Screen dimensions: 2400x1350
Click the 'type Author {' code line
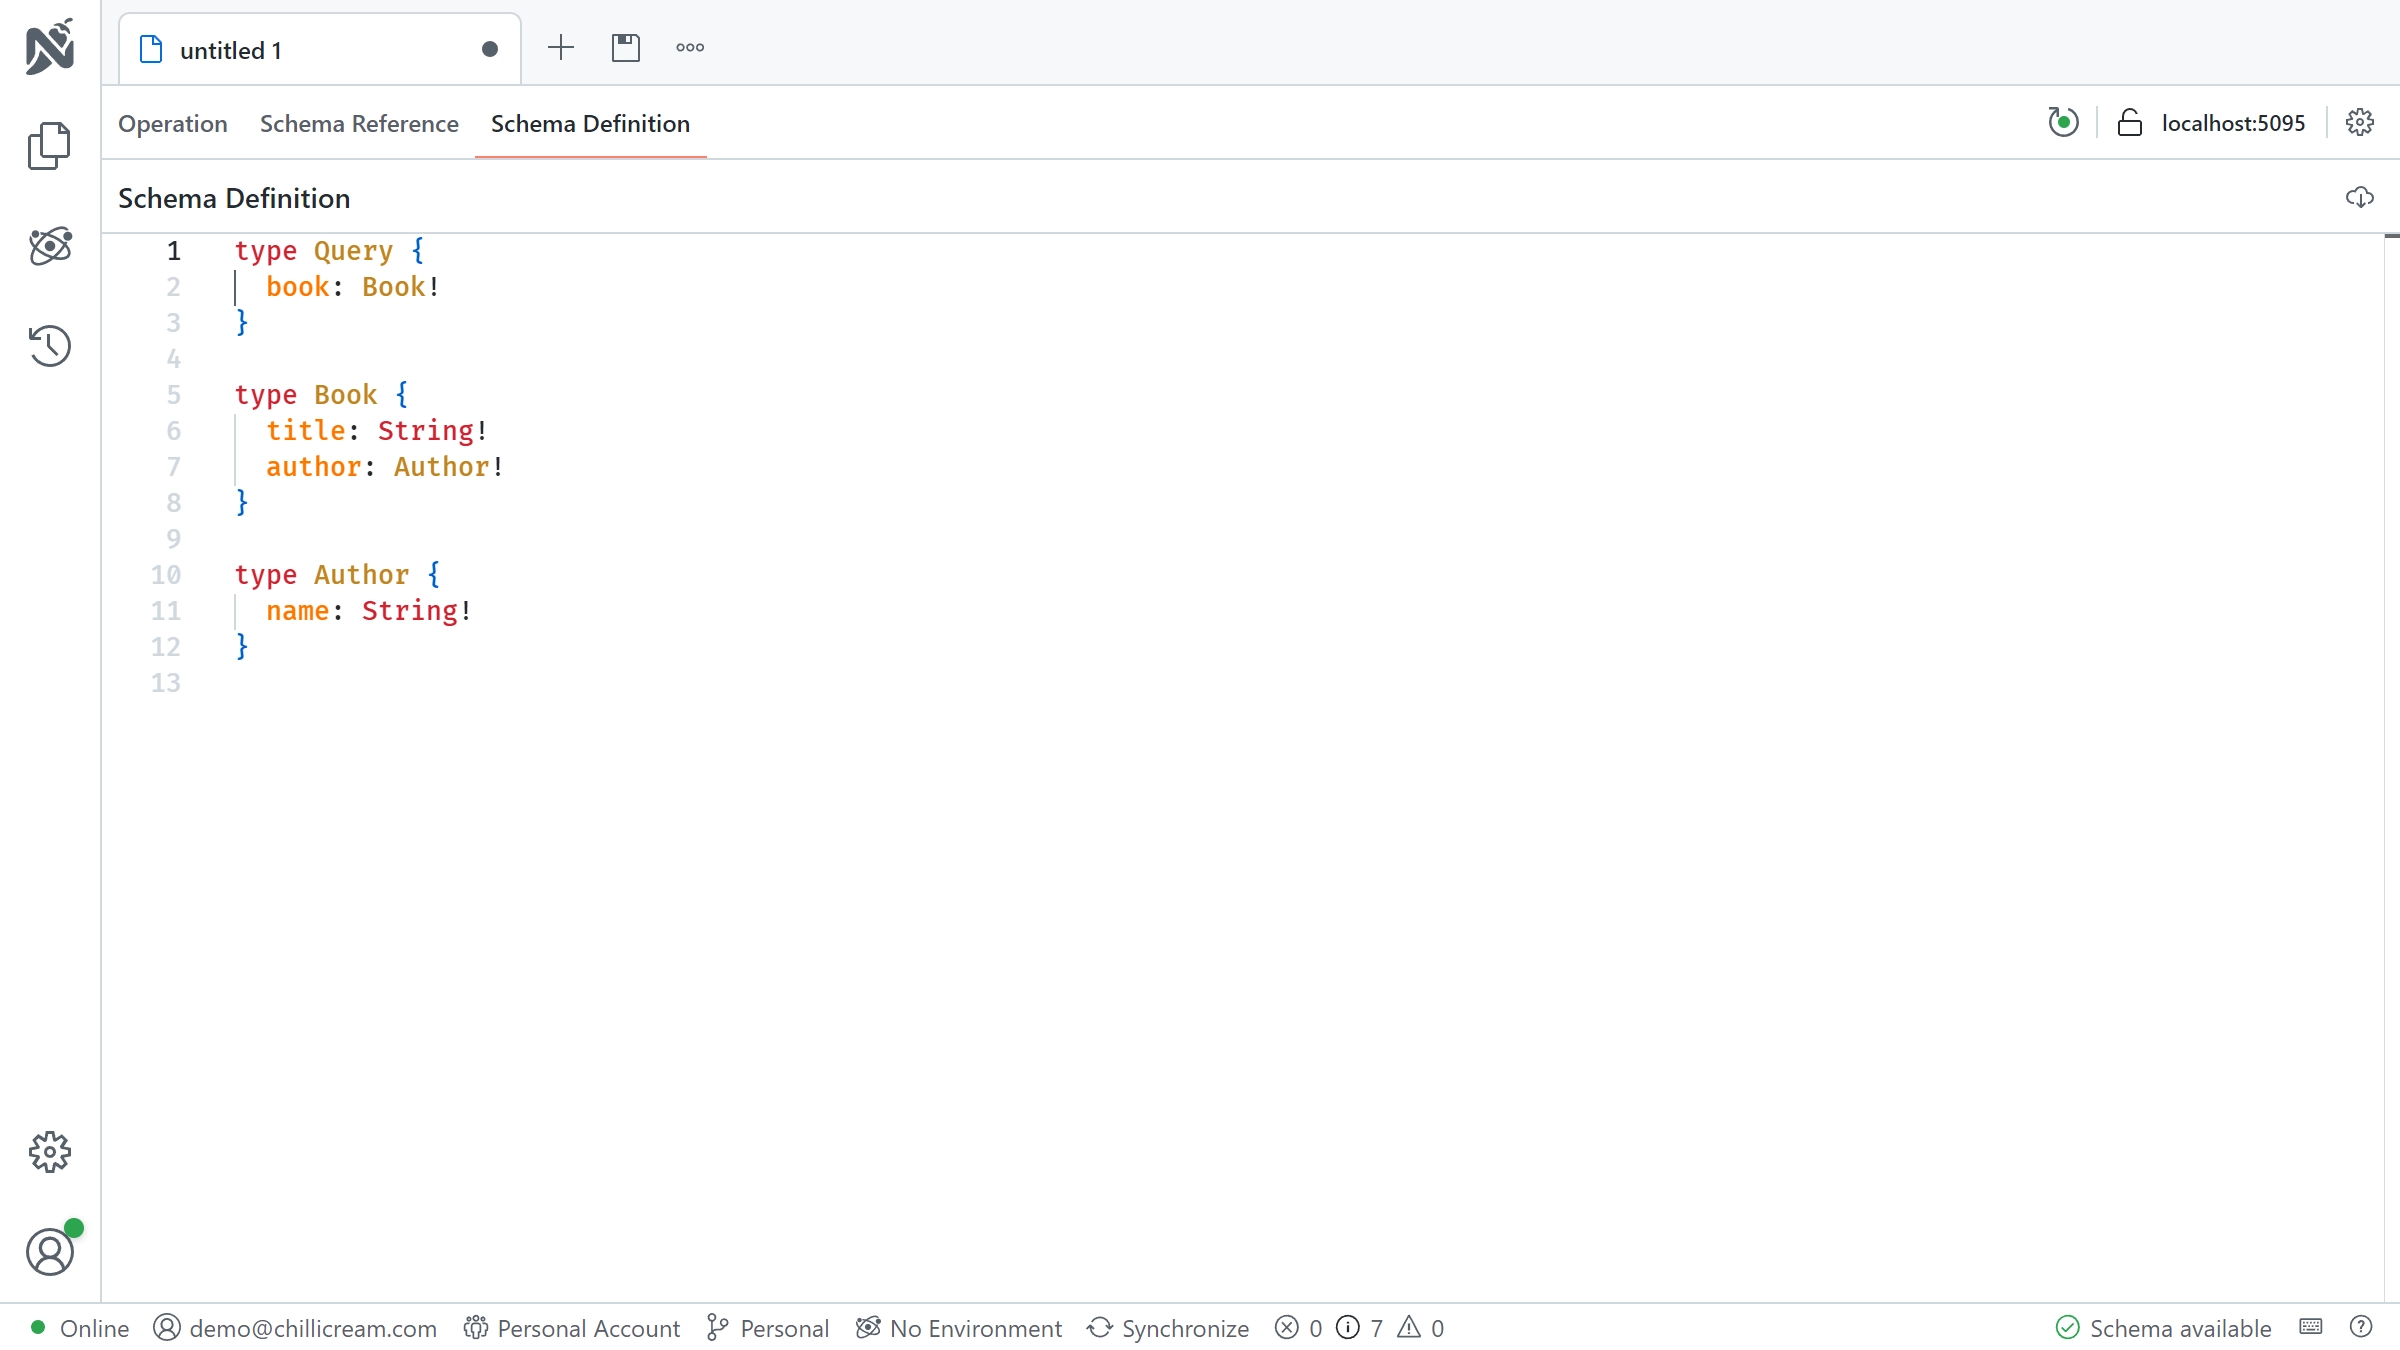click(338, 575)
